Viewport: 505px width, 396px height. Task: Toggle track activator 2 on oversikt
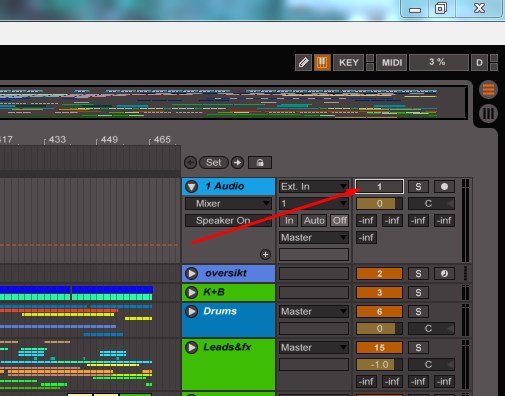[379, 273]
